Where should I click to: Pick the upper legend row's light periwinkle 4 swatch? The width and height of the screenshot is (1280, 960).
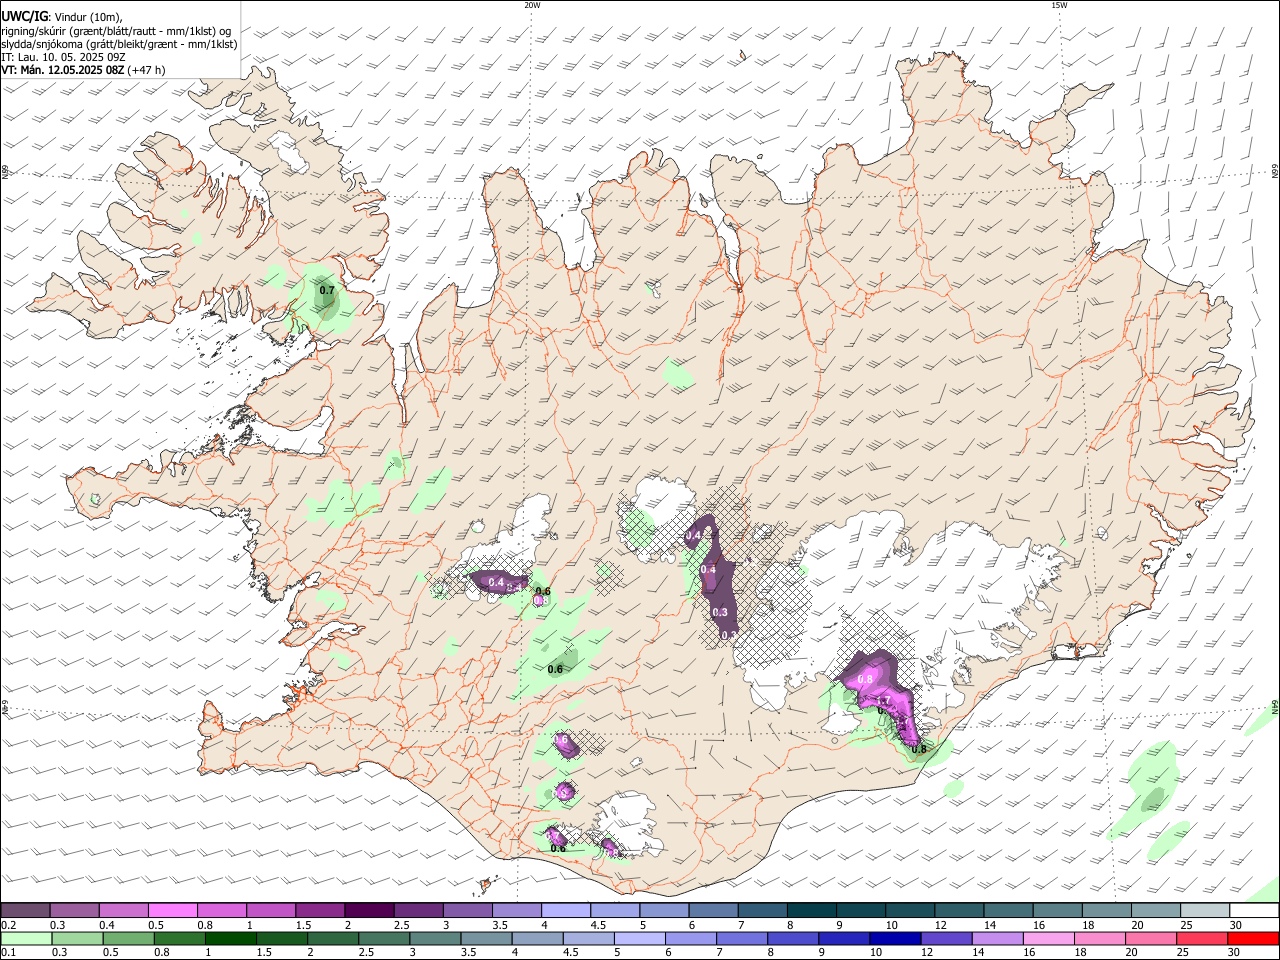[x=565, y=911]
